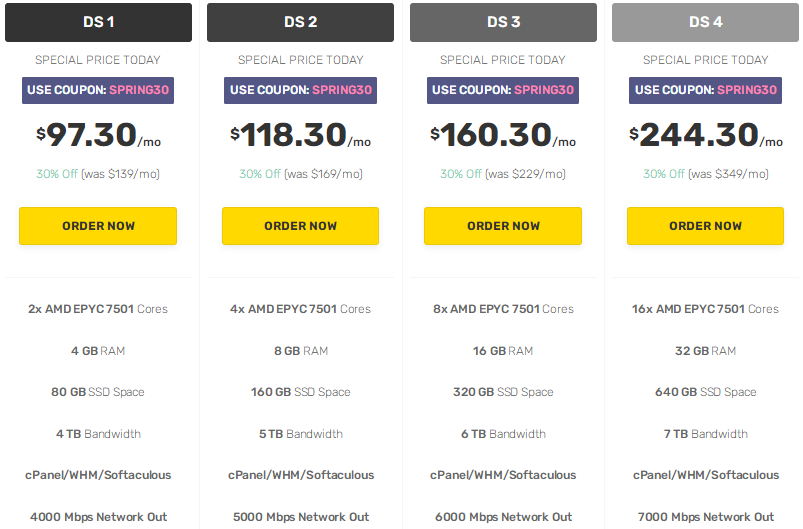The height and width of the screenshot is (529, 803).
Task: Click Order Now for DS 1 plan
Action: point(98,226)
